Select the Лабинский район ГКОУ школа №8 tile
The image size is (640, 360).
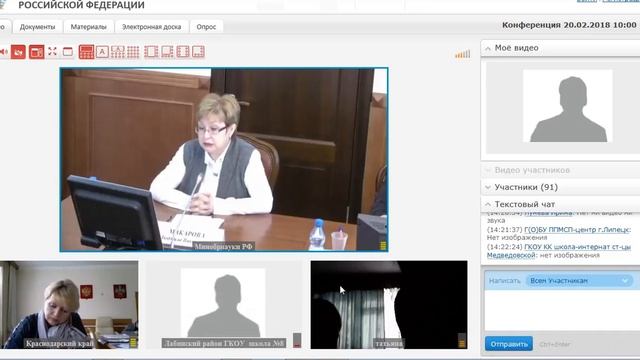tap(224, 305)
